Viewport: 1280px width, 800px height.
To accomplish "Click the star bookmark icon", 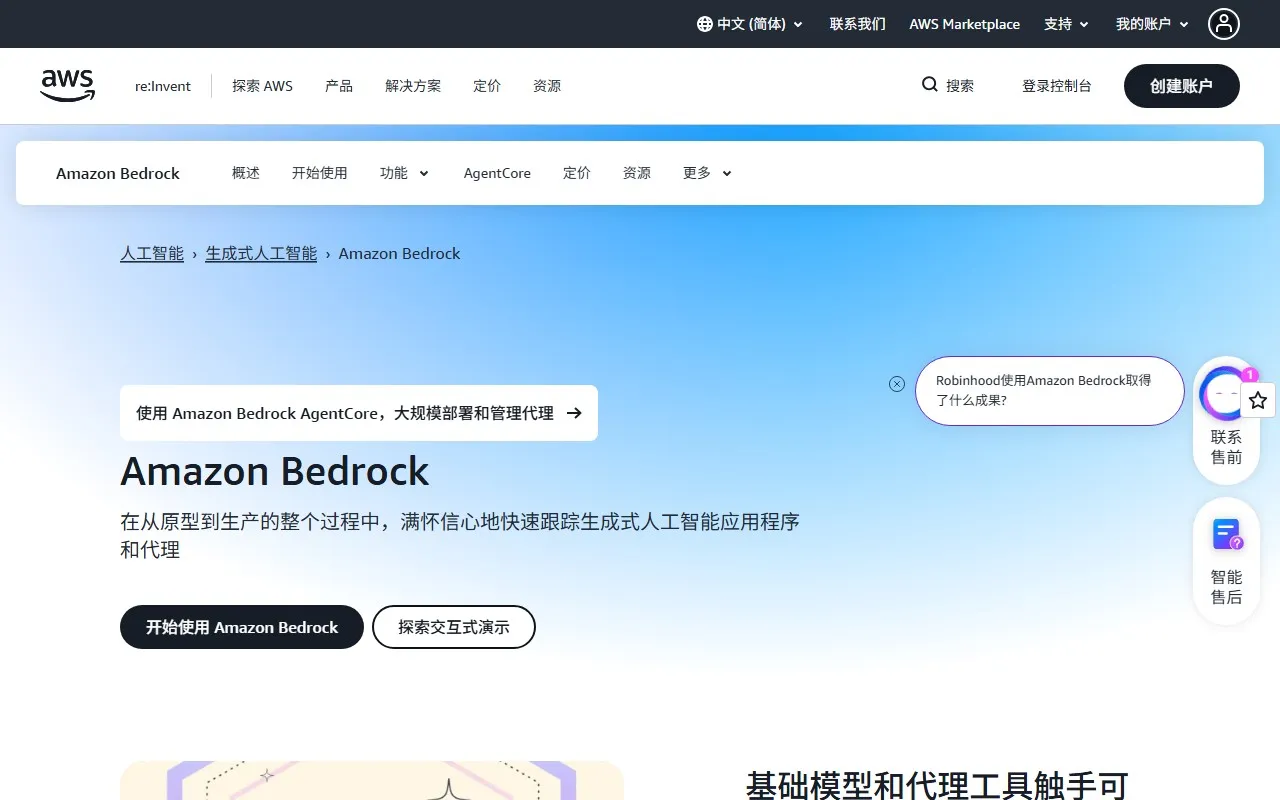I will (x=1258, y=400).
